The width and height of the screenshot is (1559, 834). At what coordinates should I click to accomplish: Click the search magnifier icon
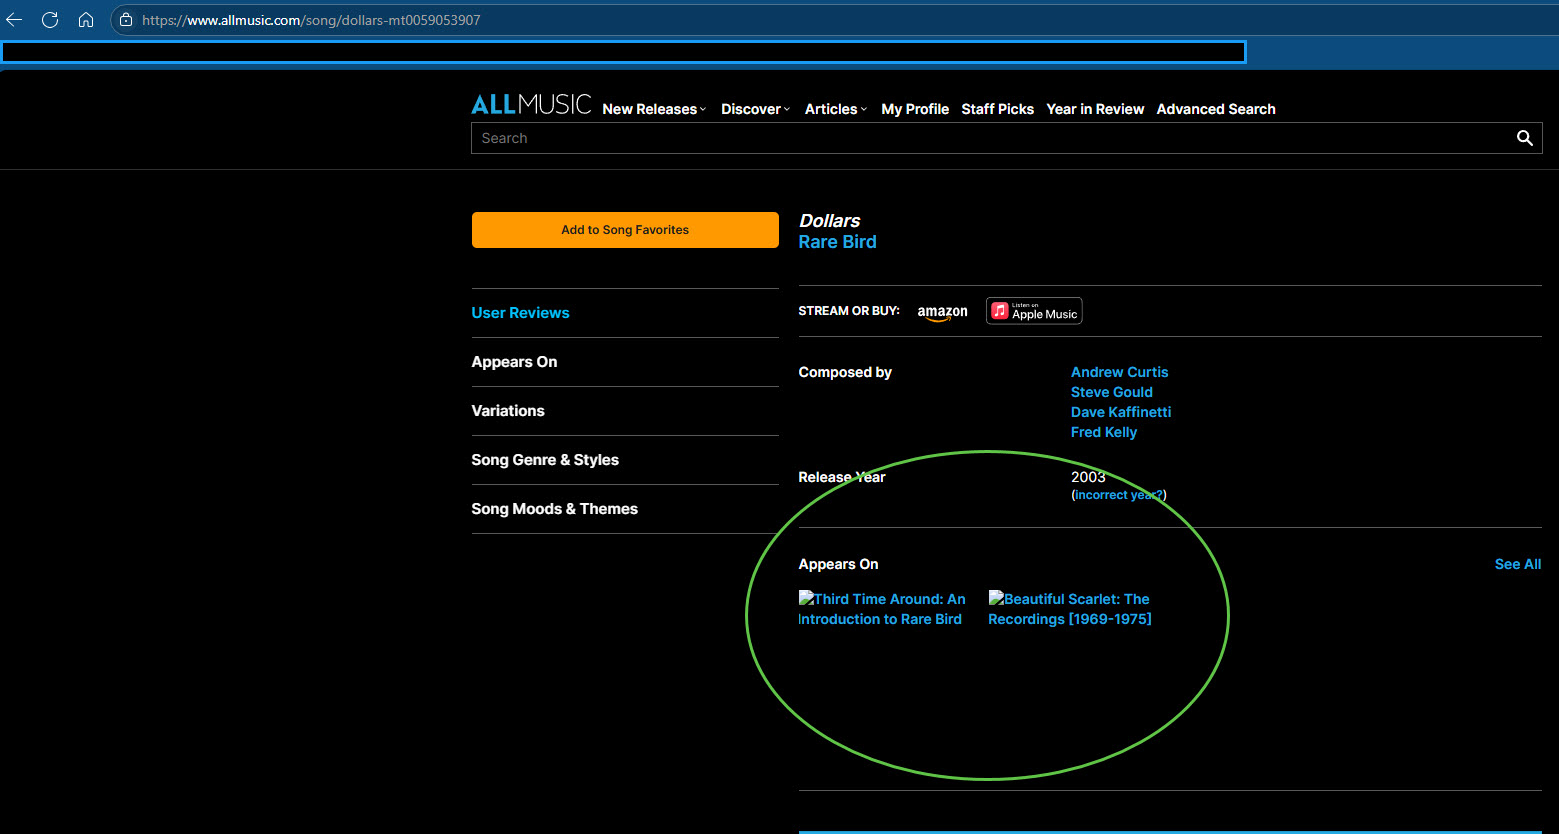click(x=1524, y=138)
